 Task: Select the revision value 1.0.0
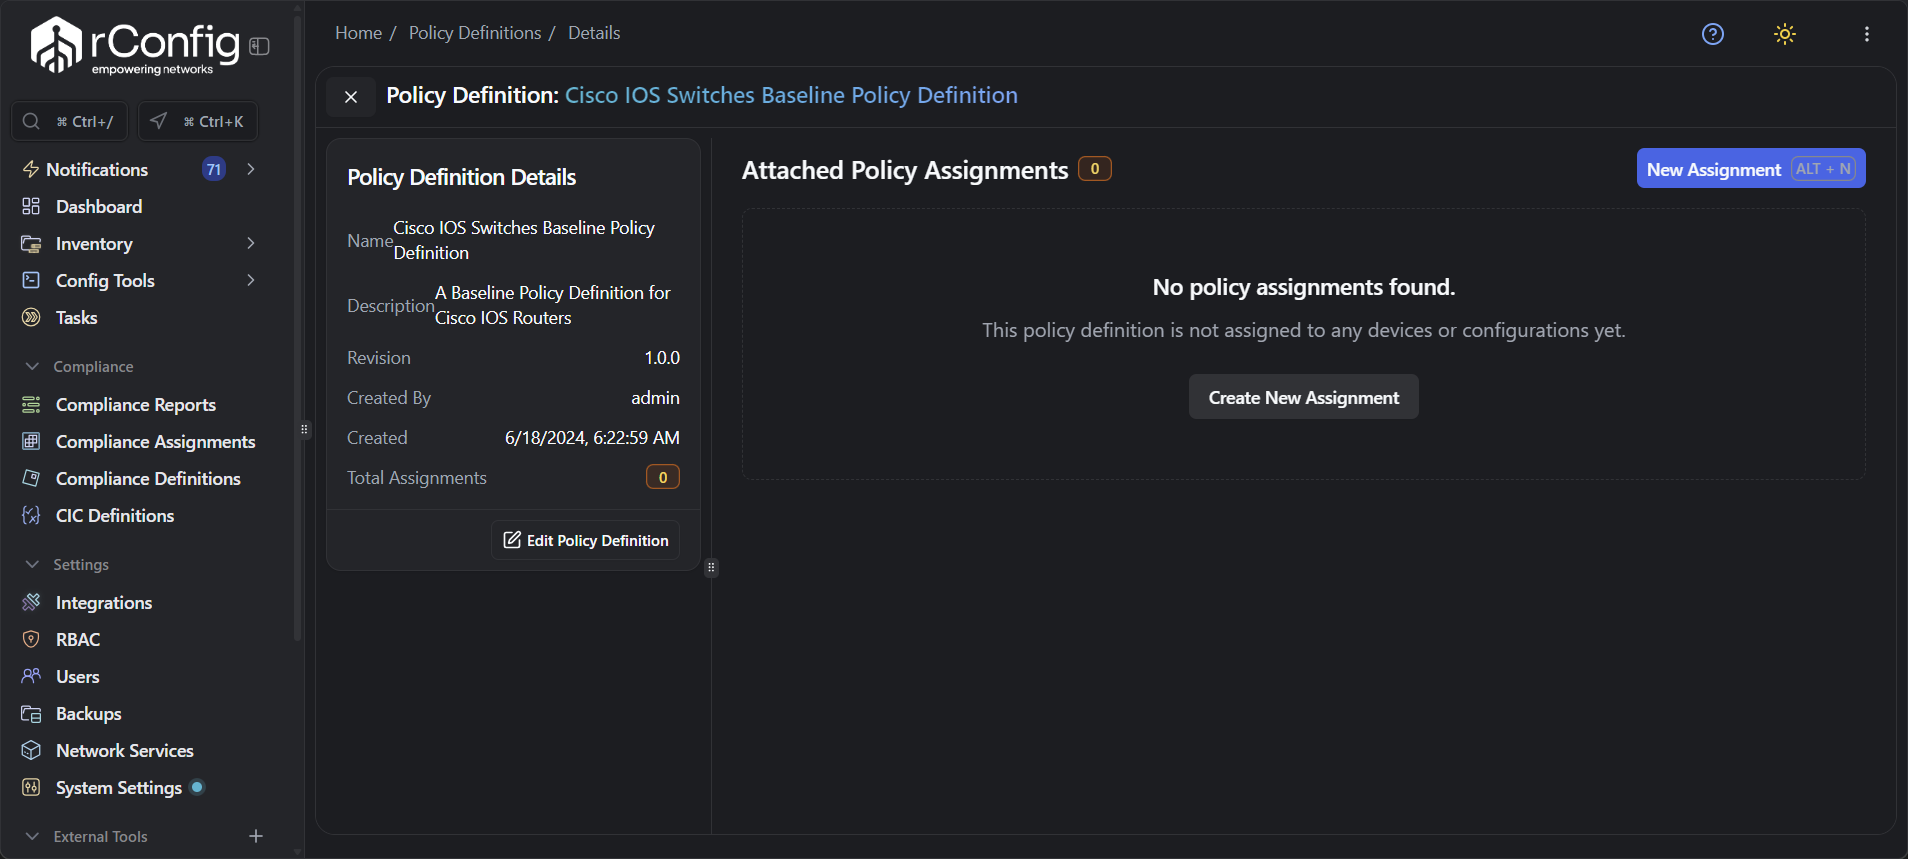coord(662,358)
